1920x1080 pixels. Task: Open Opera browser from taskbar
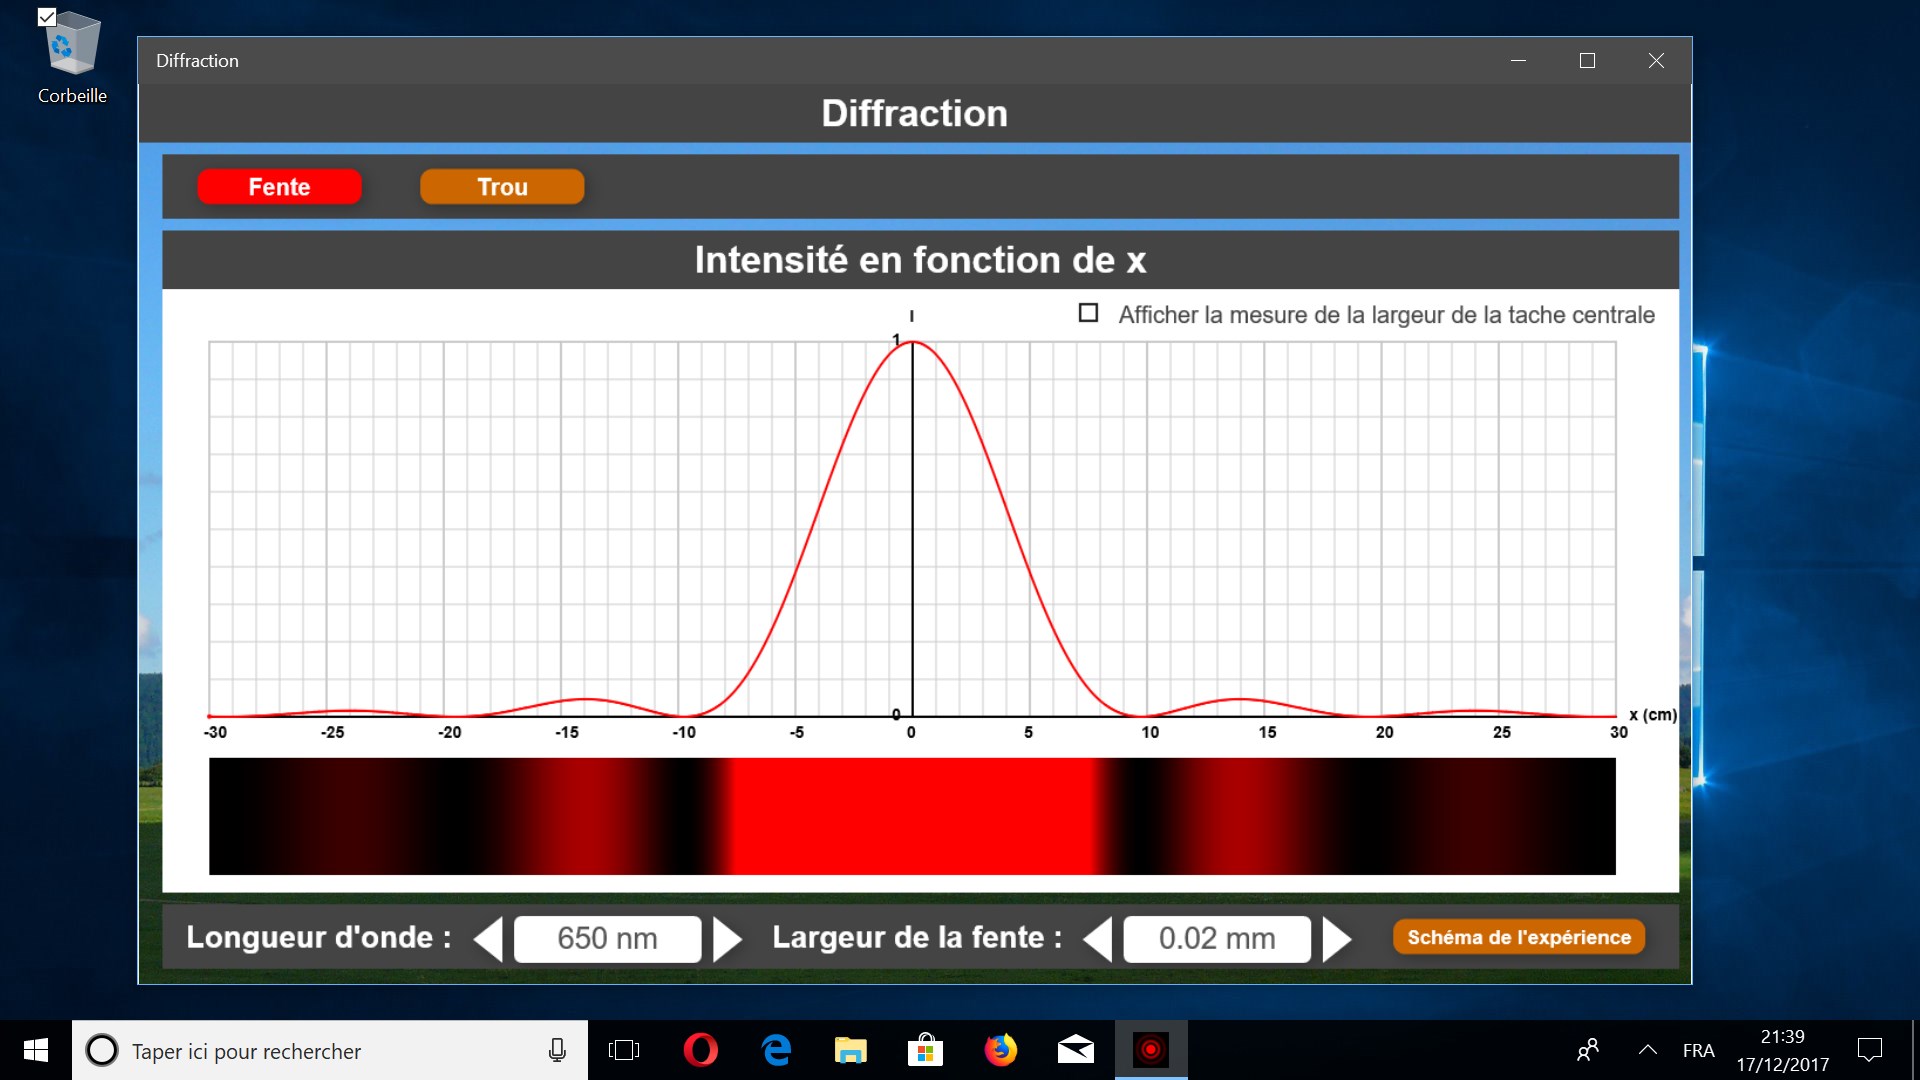point(700,1050)
